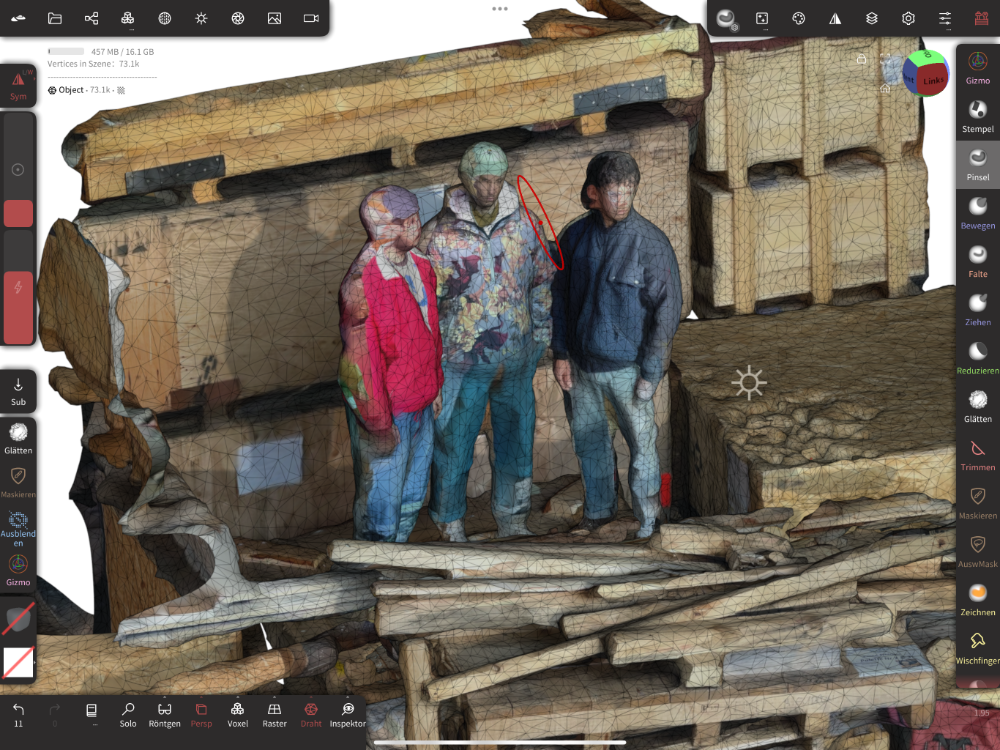Screen dimensions: 1000x750
Task: Open the layers stack menu
Action: (871, 18)
